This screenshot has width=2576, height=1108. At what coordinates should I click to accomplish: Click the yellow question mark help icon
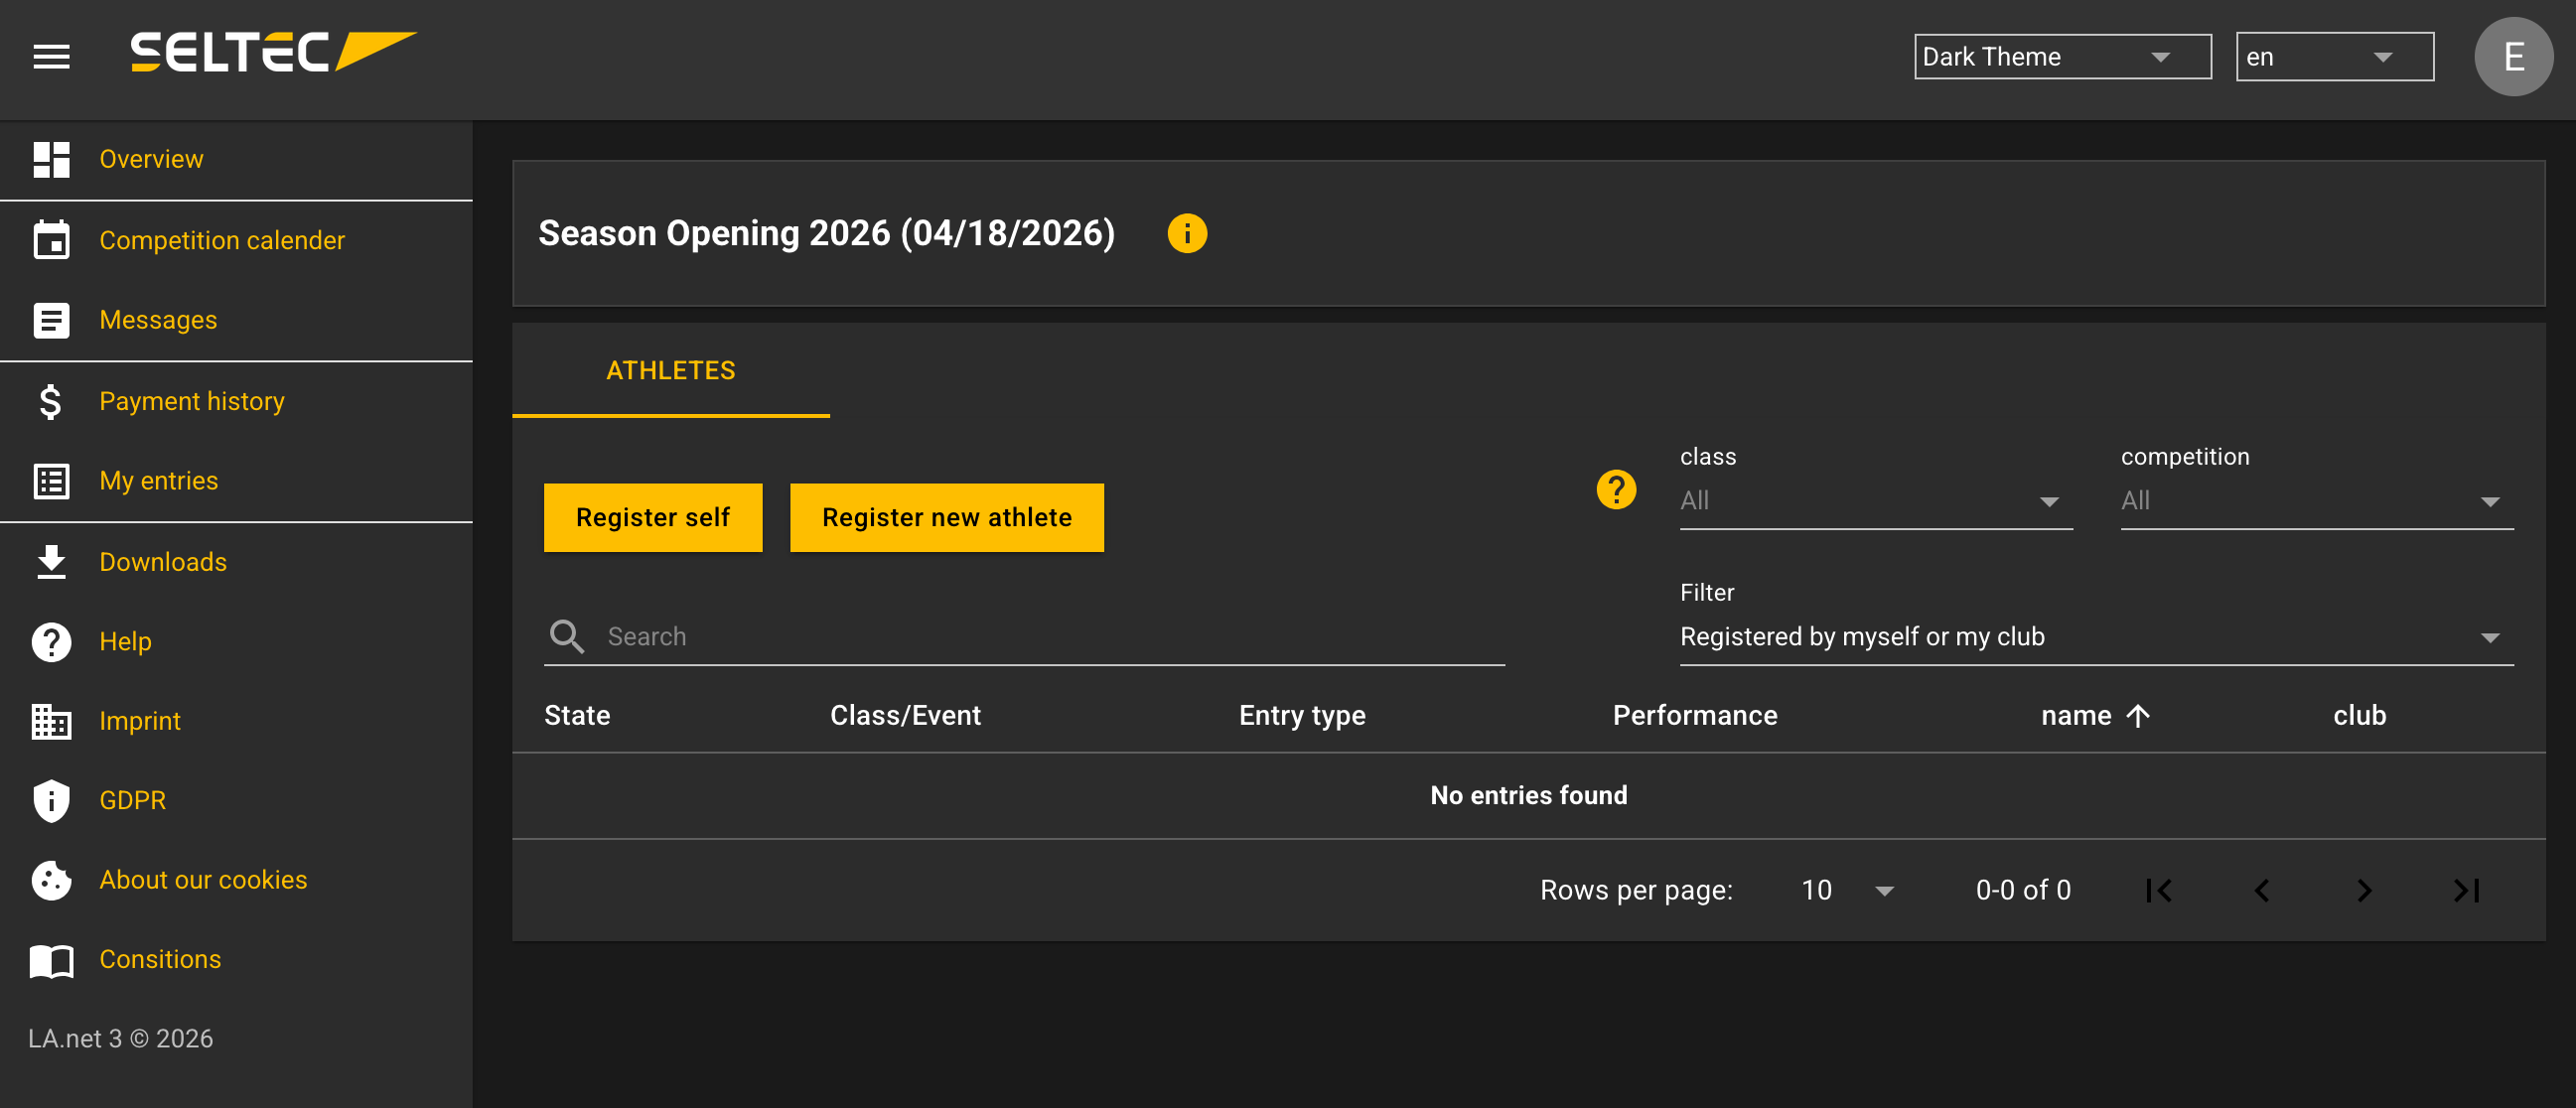[x=1615, y=489]
